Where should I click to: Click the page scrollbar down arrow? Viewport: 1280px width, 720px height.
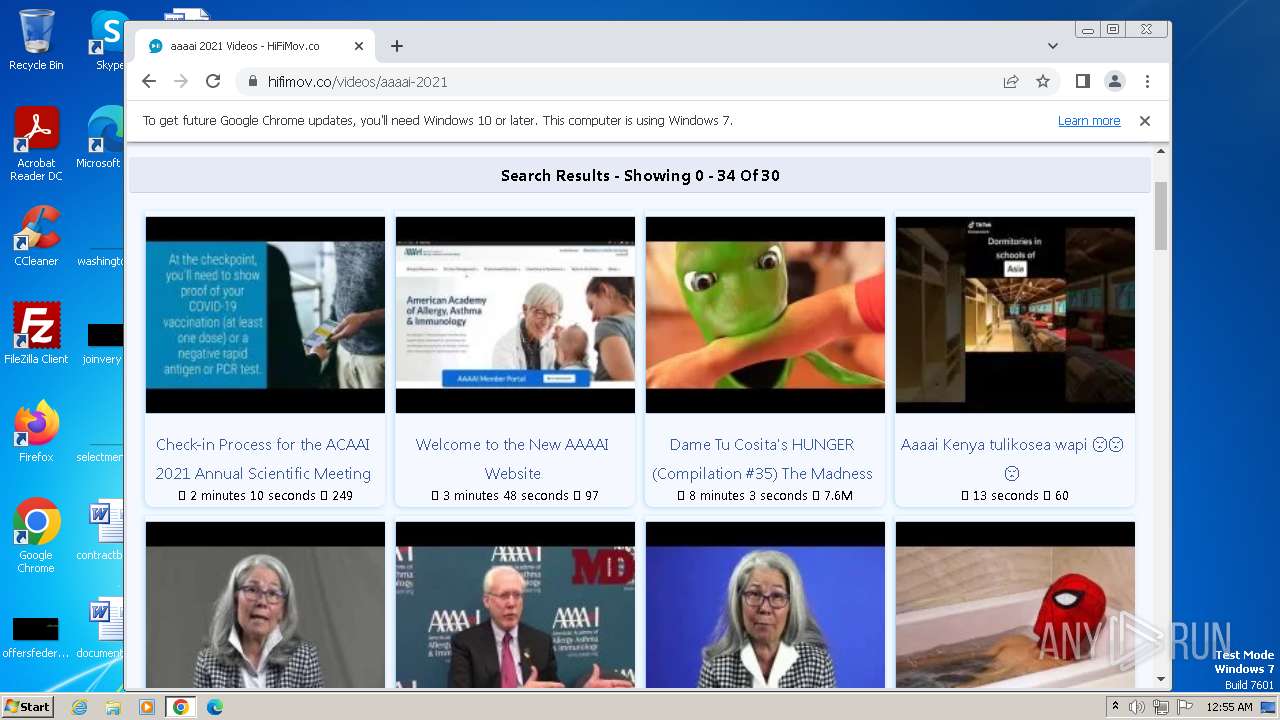click(x=1161, y=679)
